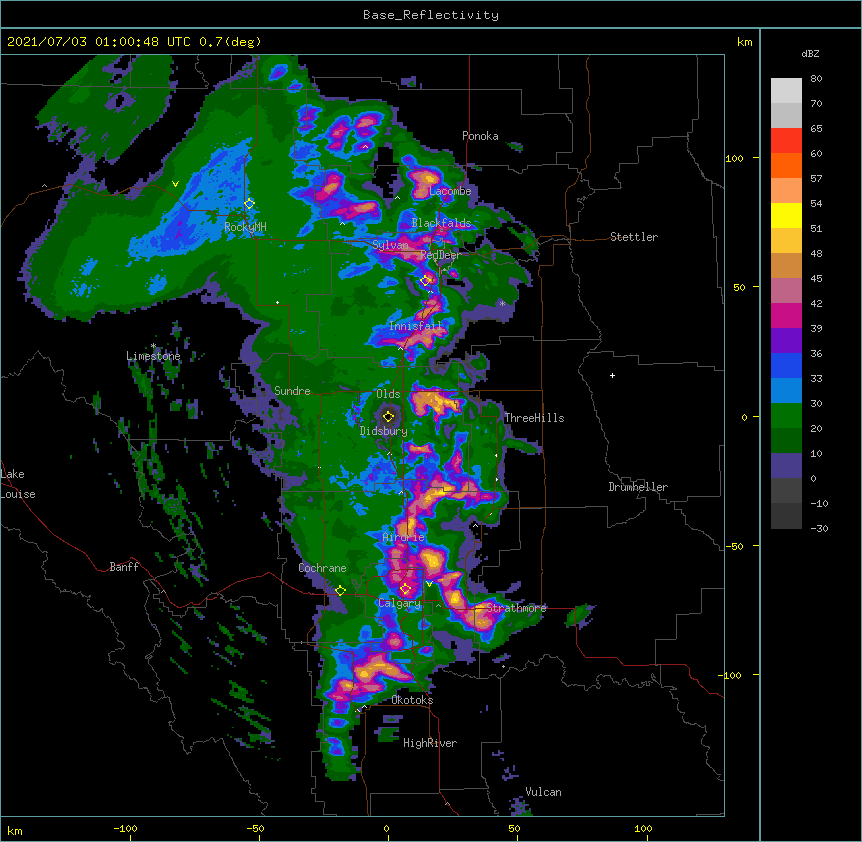Click the Base_Reflectivity title text

pyautogui.click(x=431, y=15)
